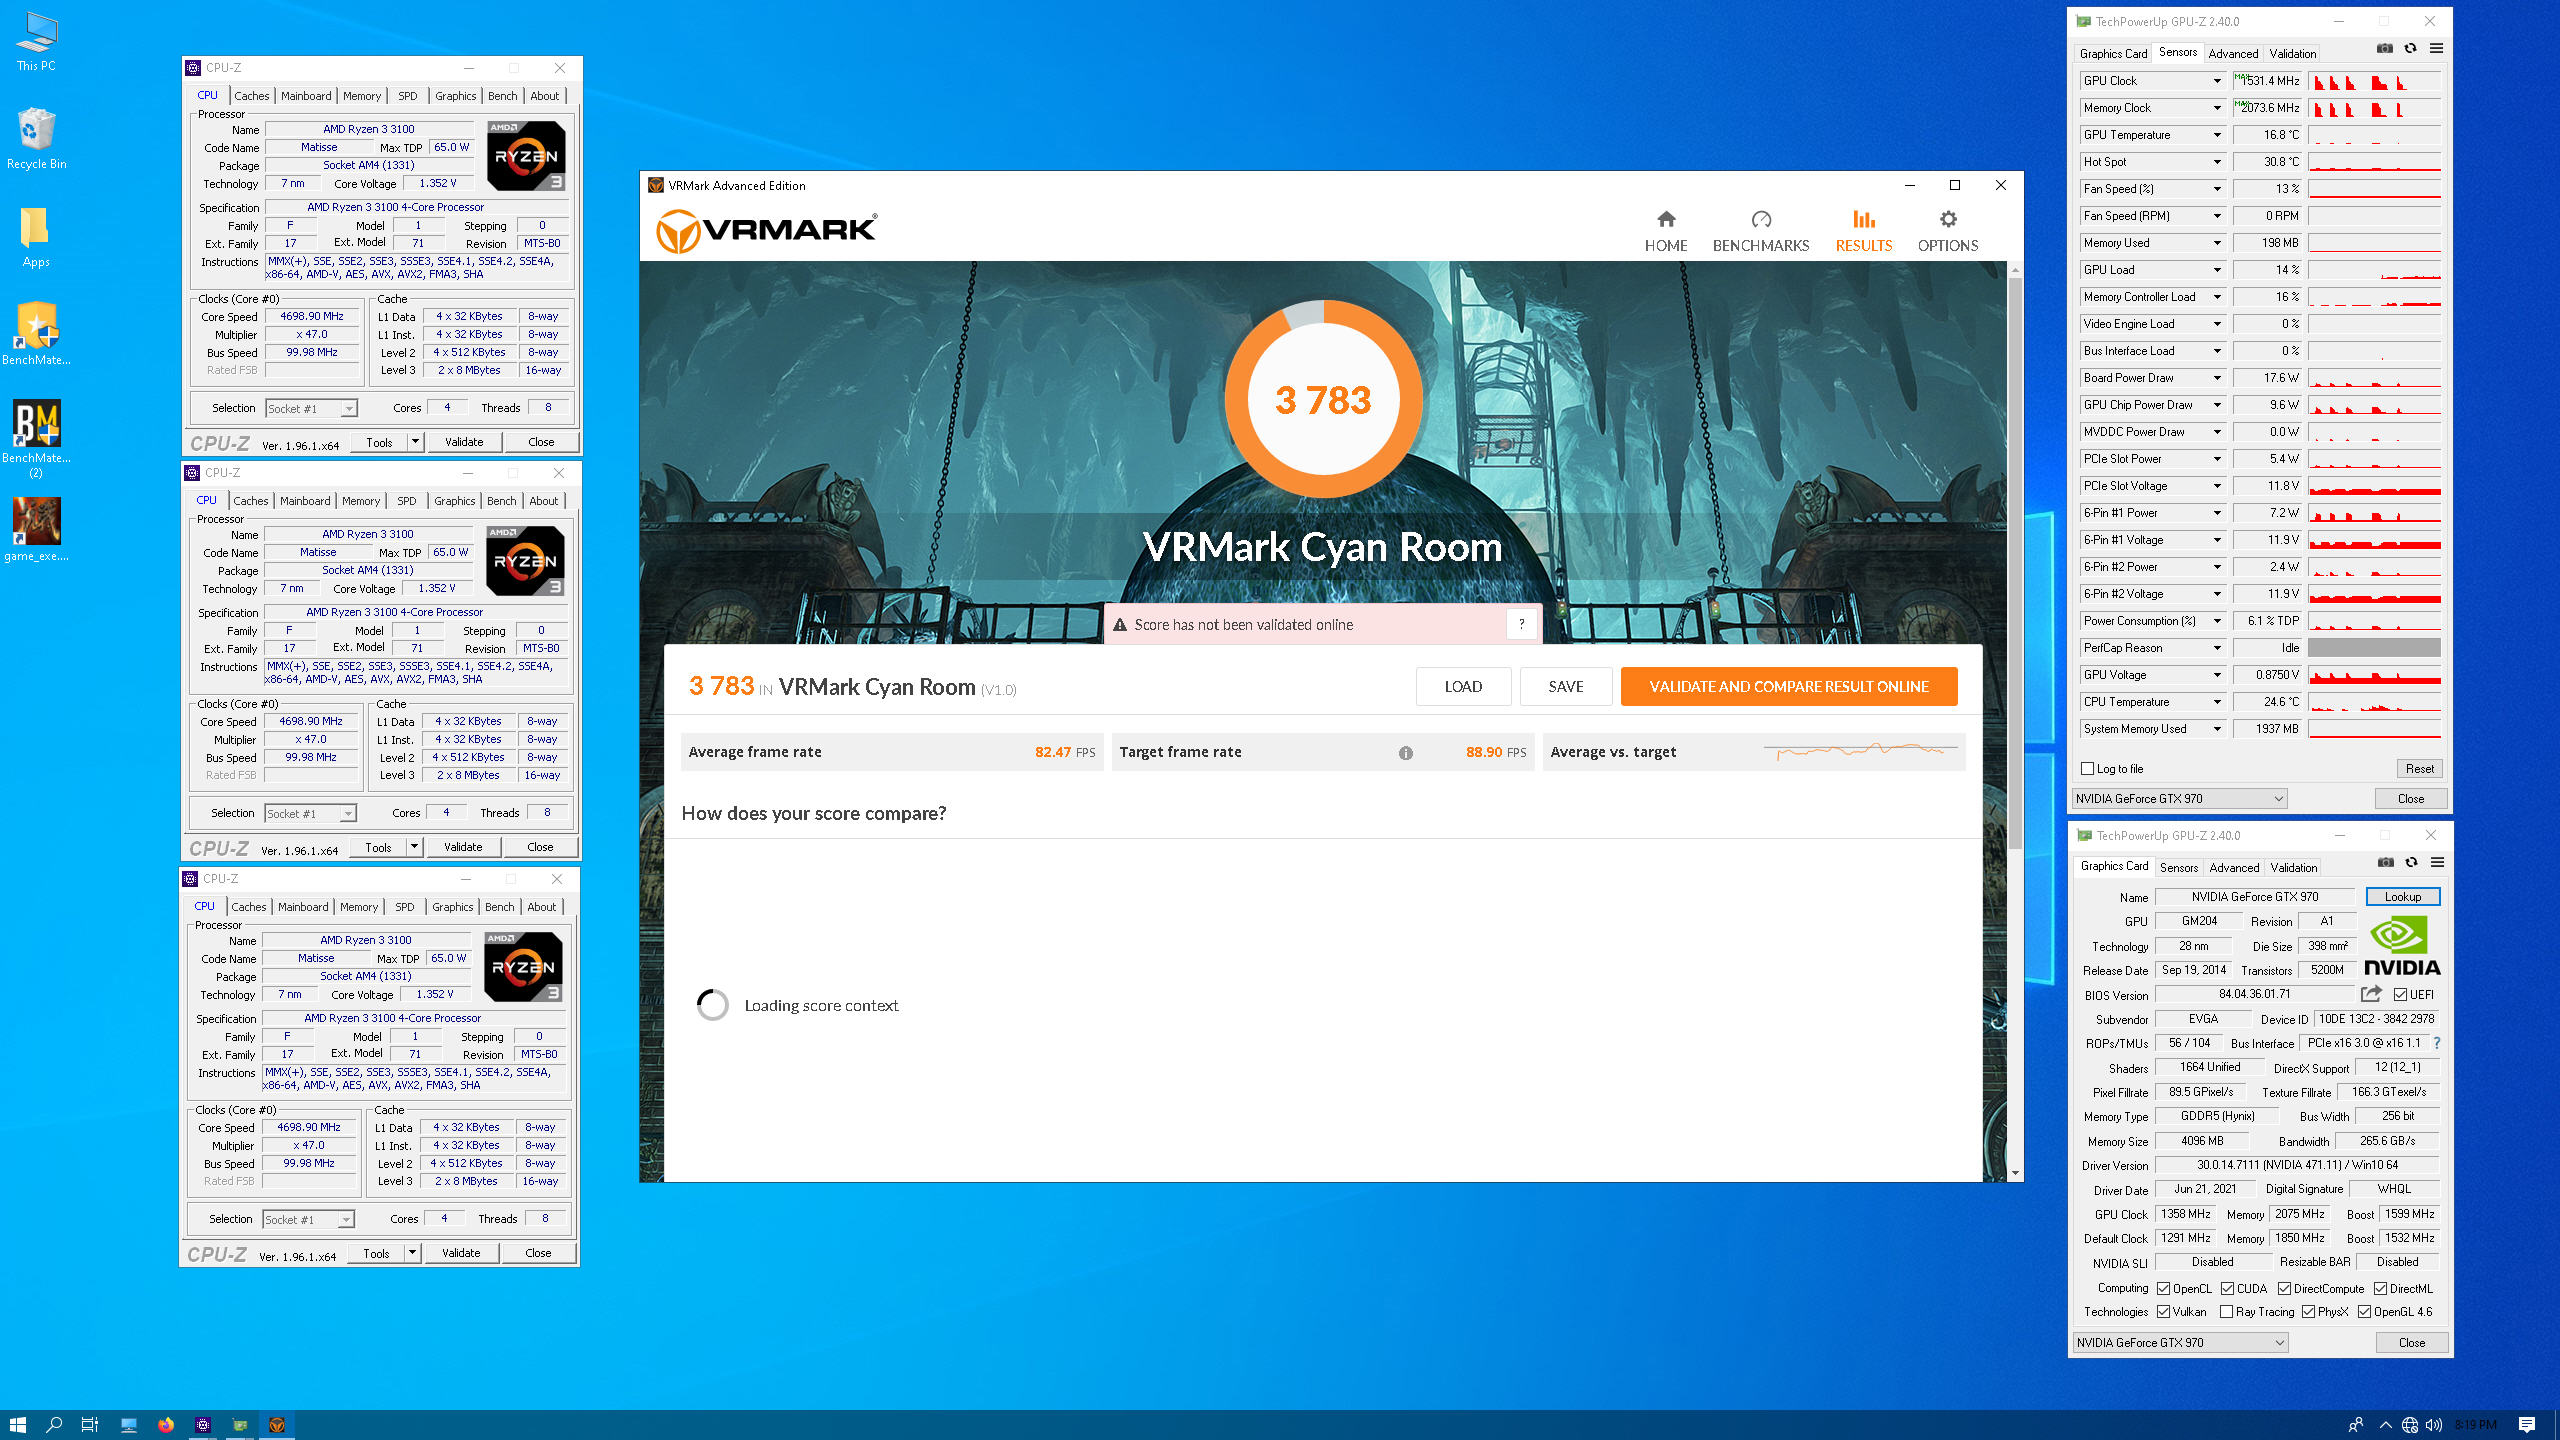The height and width of the screenshot is (1440, 2560).
Task: Open GPU Clock sensor dropdown
Action: click(x=2217, y=81)
